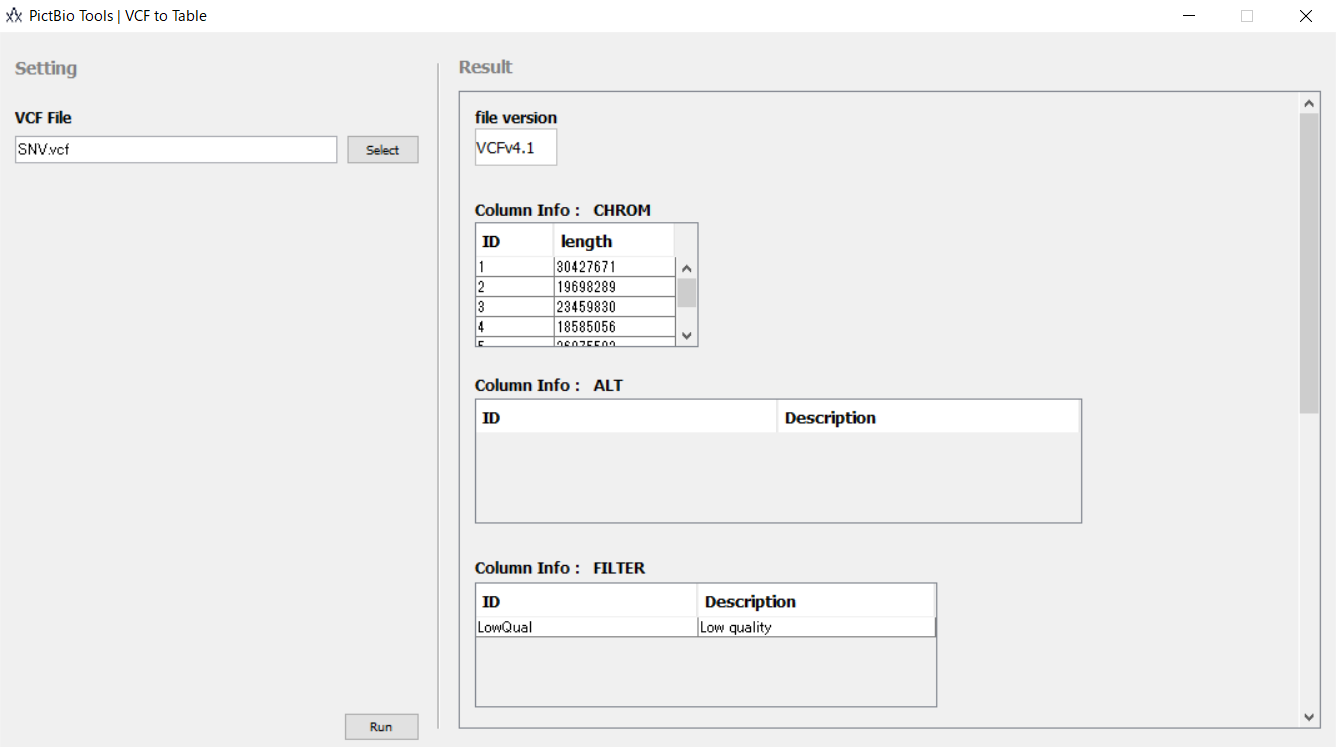Click the Result panel scroll down arrow
Screen dimensions: 1336x747
coord(1309,717)
